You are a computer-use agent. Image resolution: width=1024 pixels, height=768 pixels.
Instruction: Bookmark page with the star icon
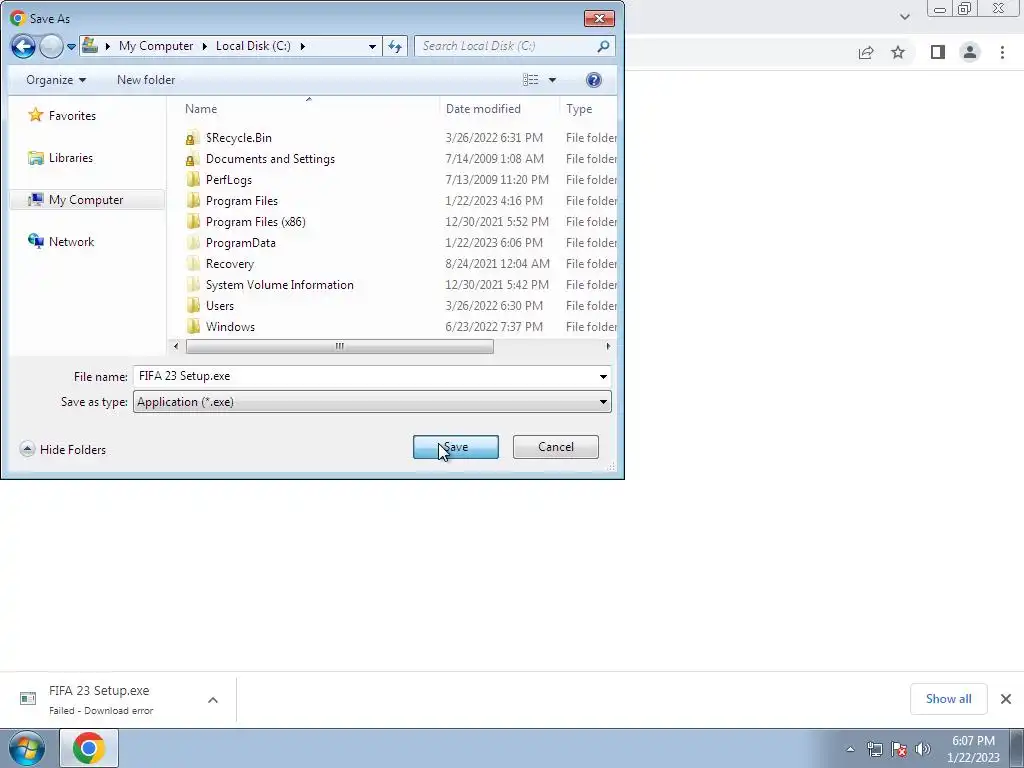(x=899, y=52)
